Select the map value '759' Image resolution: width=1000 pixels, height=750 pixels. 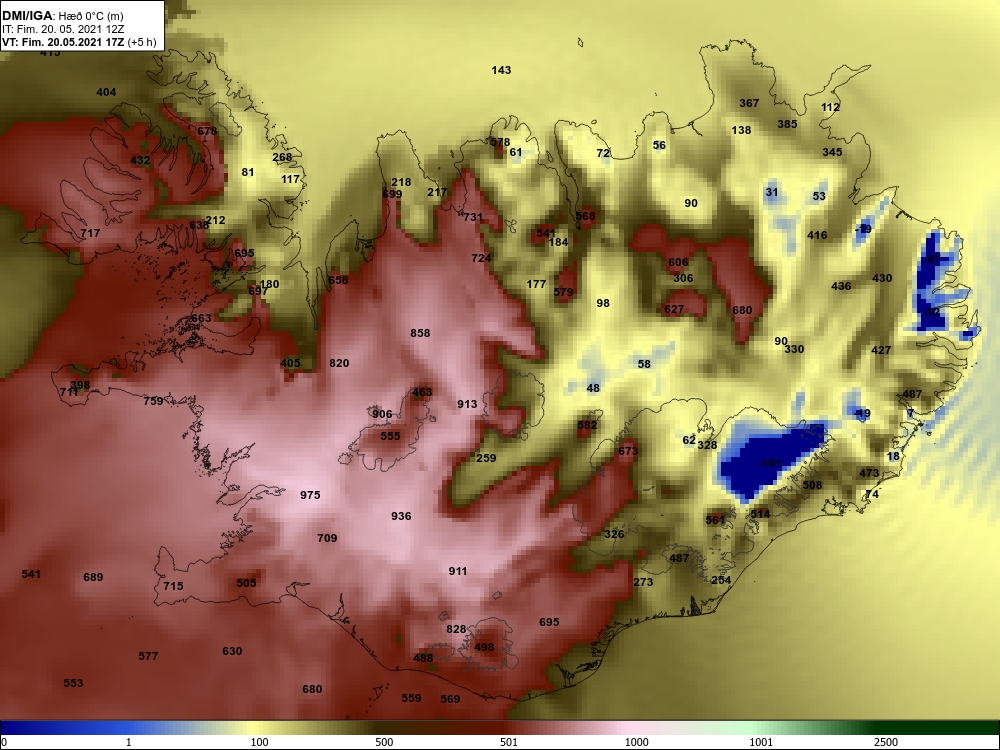pyautogui.click(x=153, y=401)
